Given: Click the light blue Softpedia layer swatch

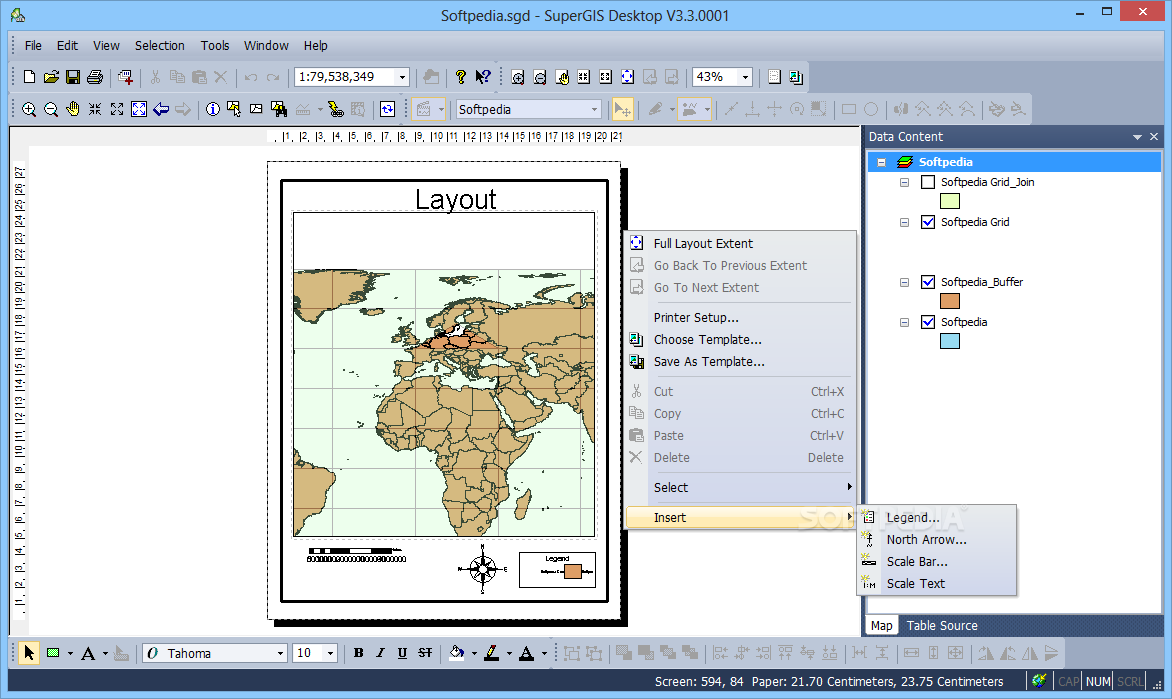Looking at the screenshot, I should (x=949, y=342).
